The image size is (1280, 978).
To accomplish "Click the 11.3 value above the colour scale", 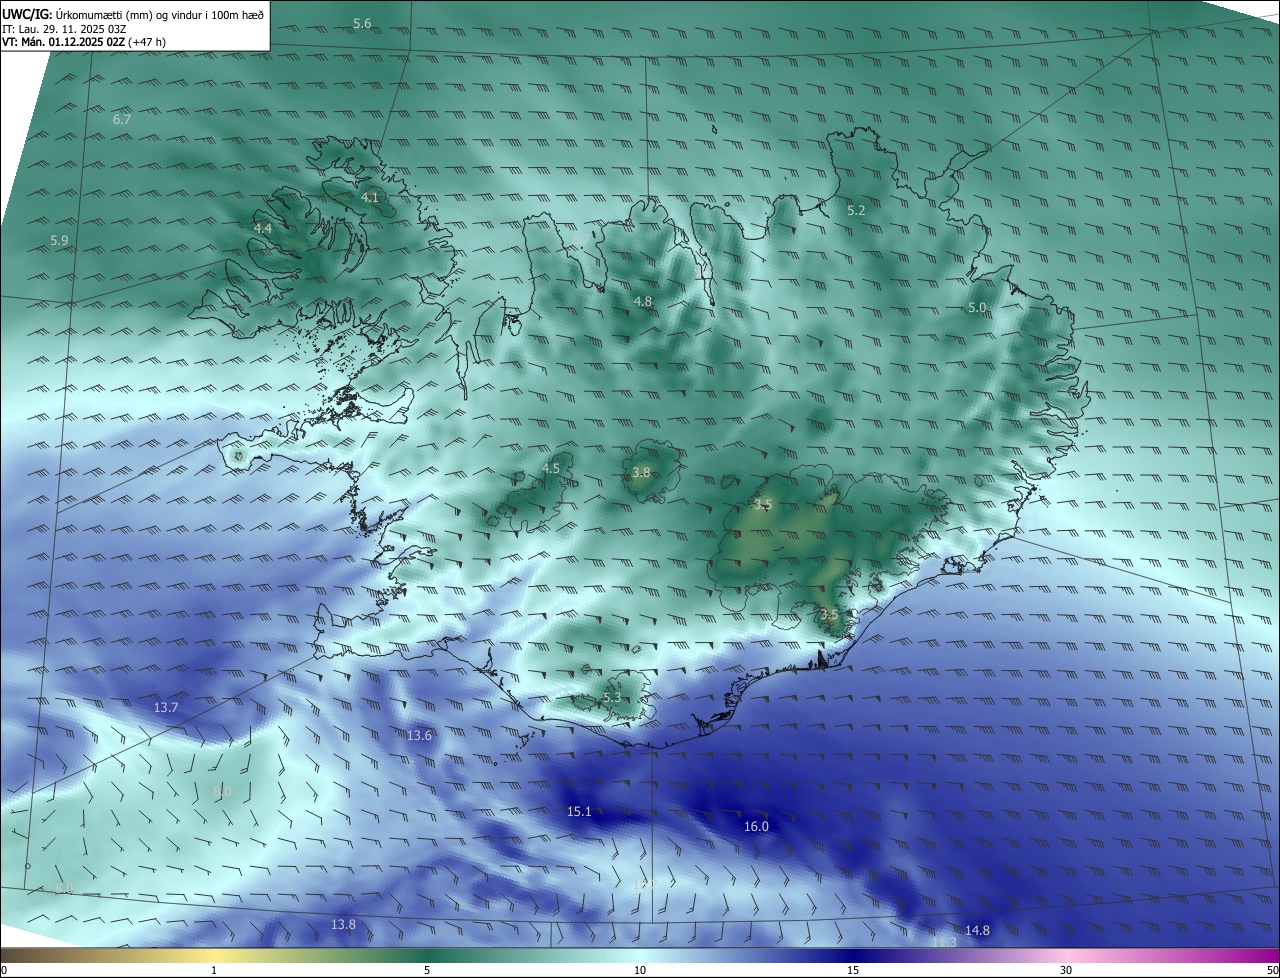I will pyautogui.click(x=944, y=943).
